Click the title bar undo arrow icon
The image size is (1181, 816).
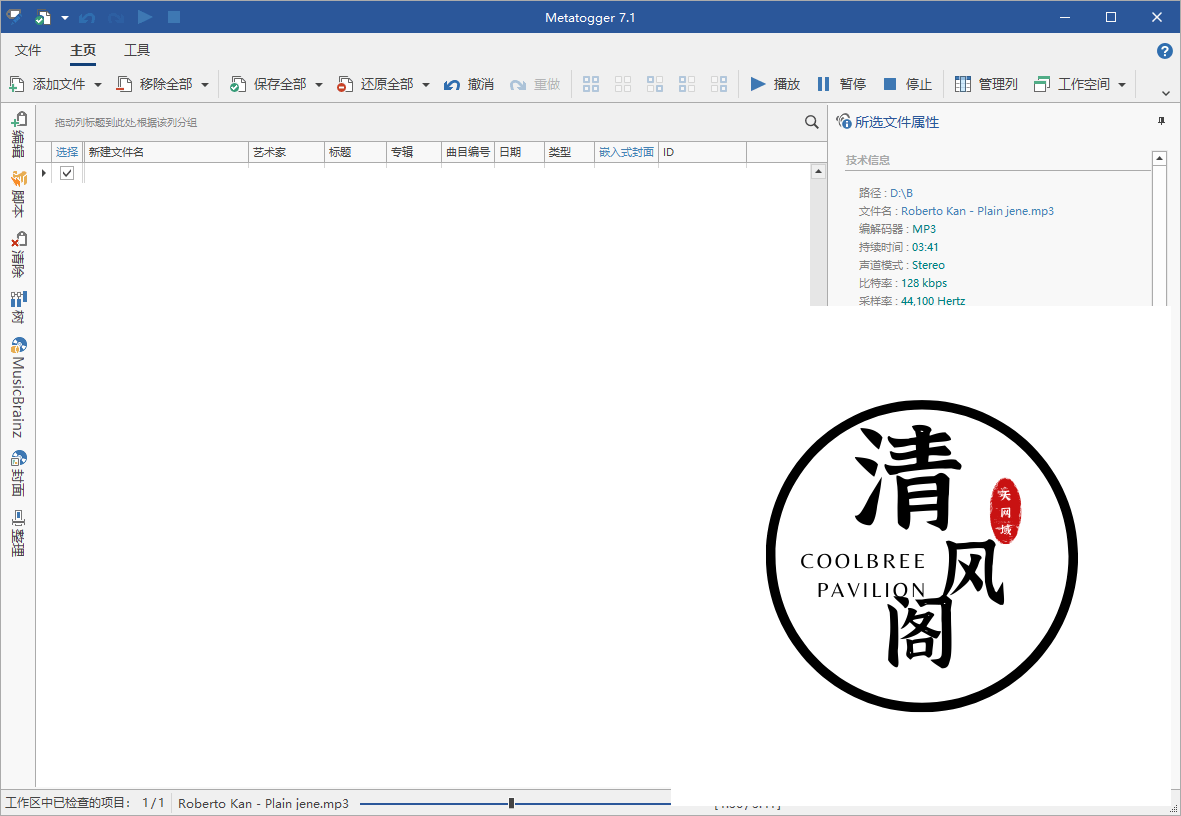tap(87, 17)
